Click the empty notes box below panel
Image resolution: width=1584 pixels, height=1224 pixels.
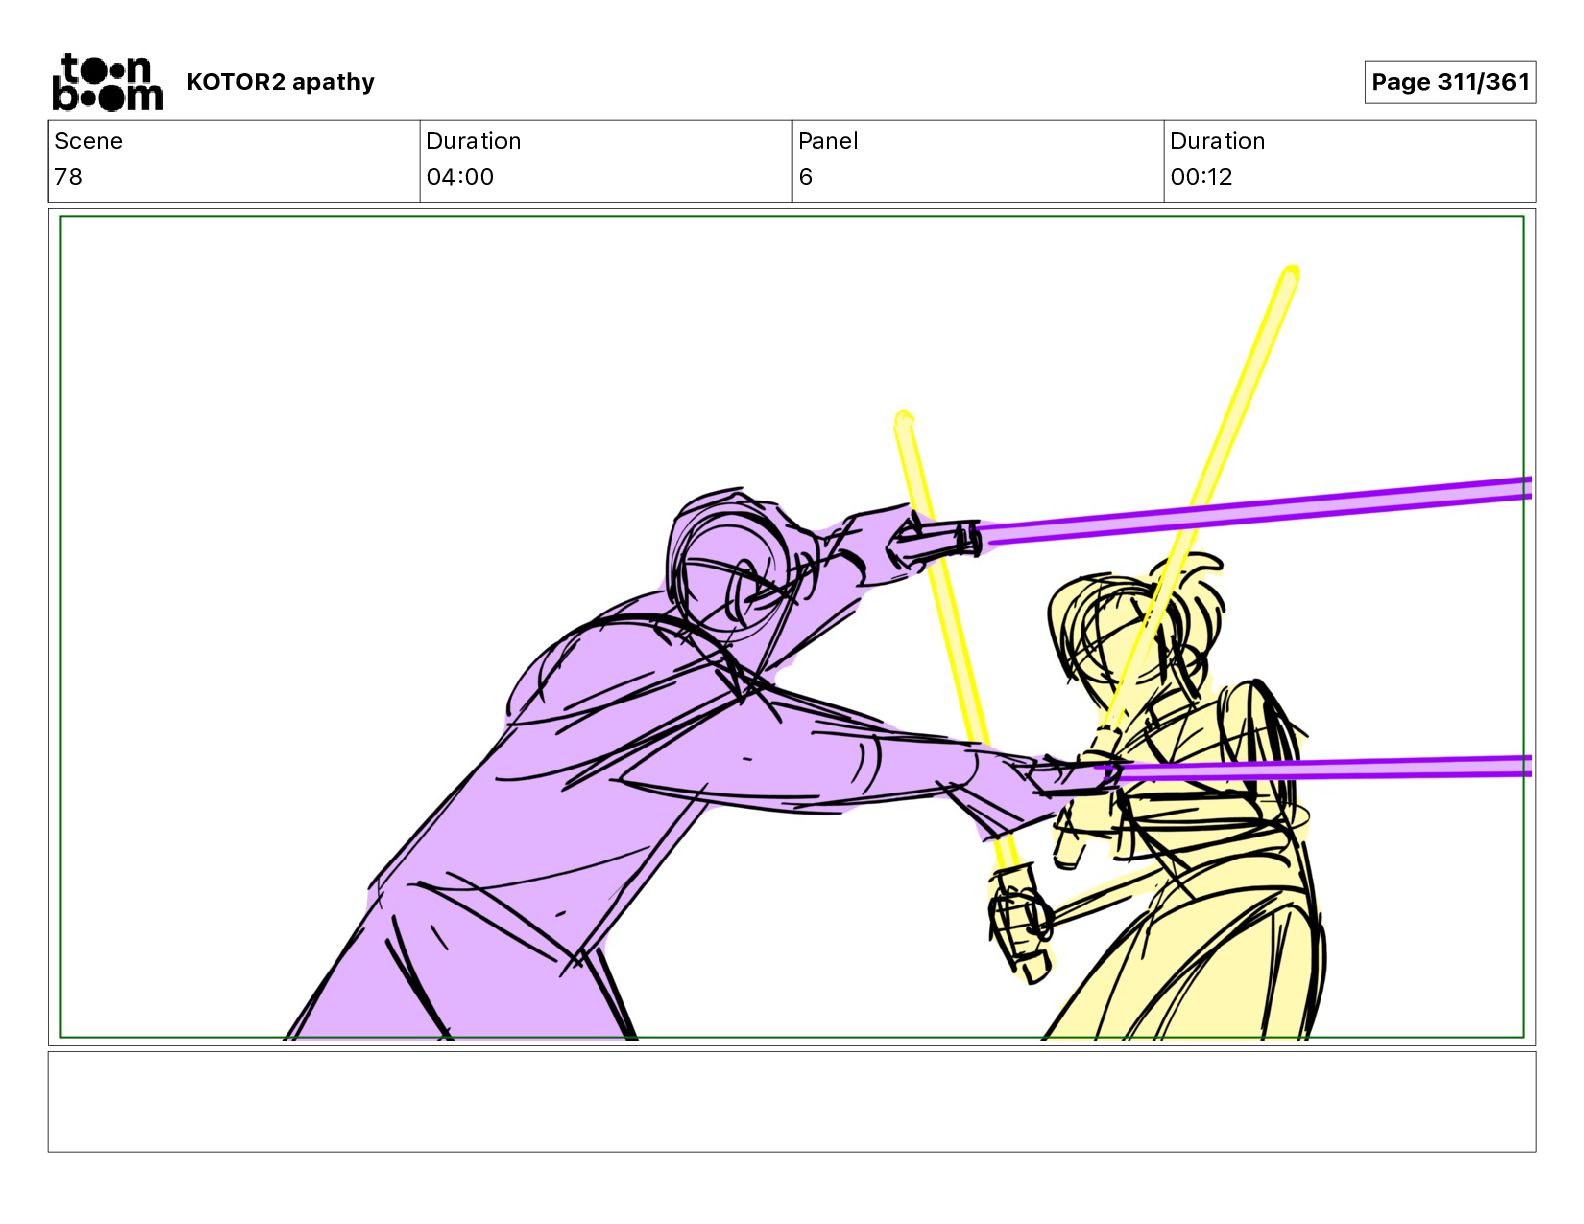[792, 1101]
